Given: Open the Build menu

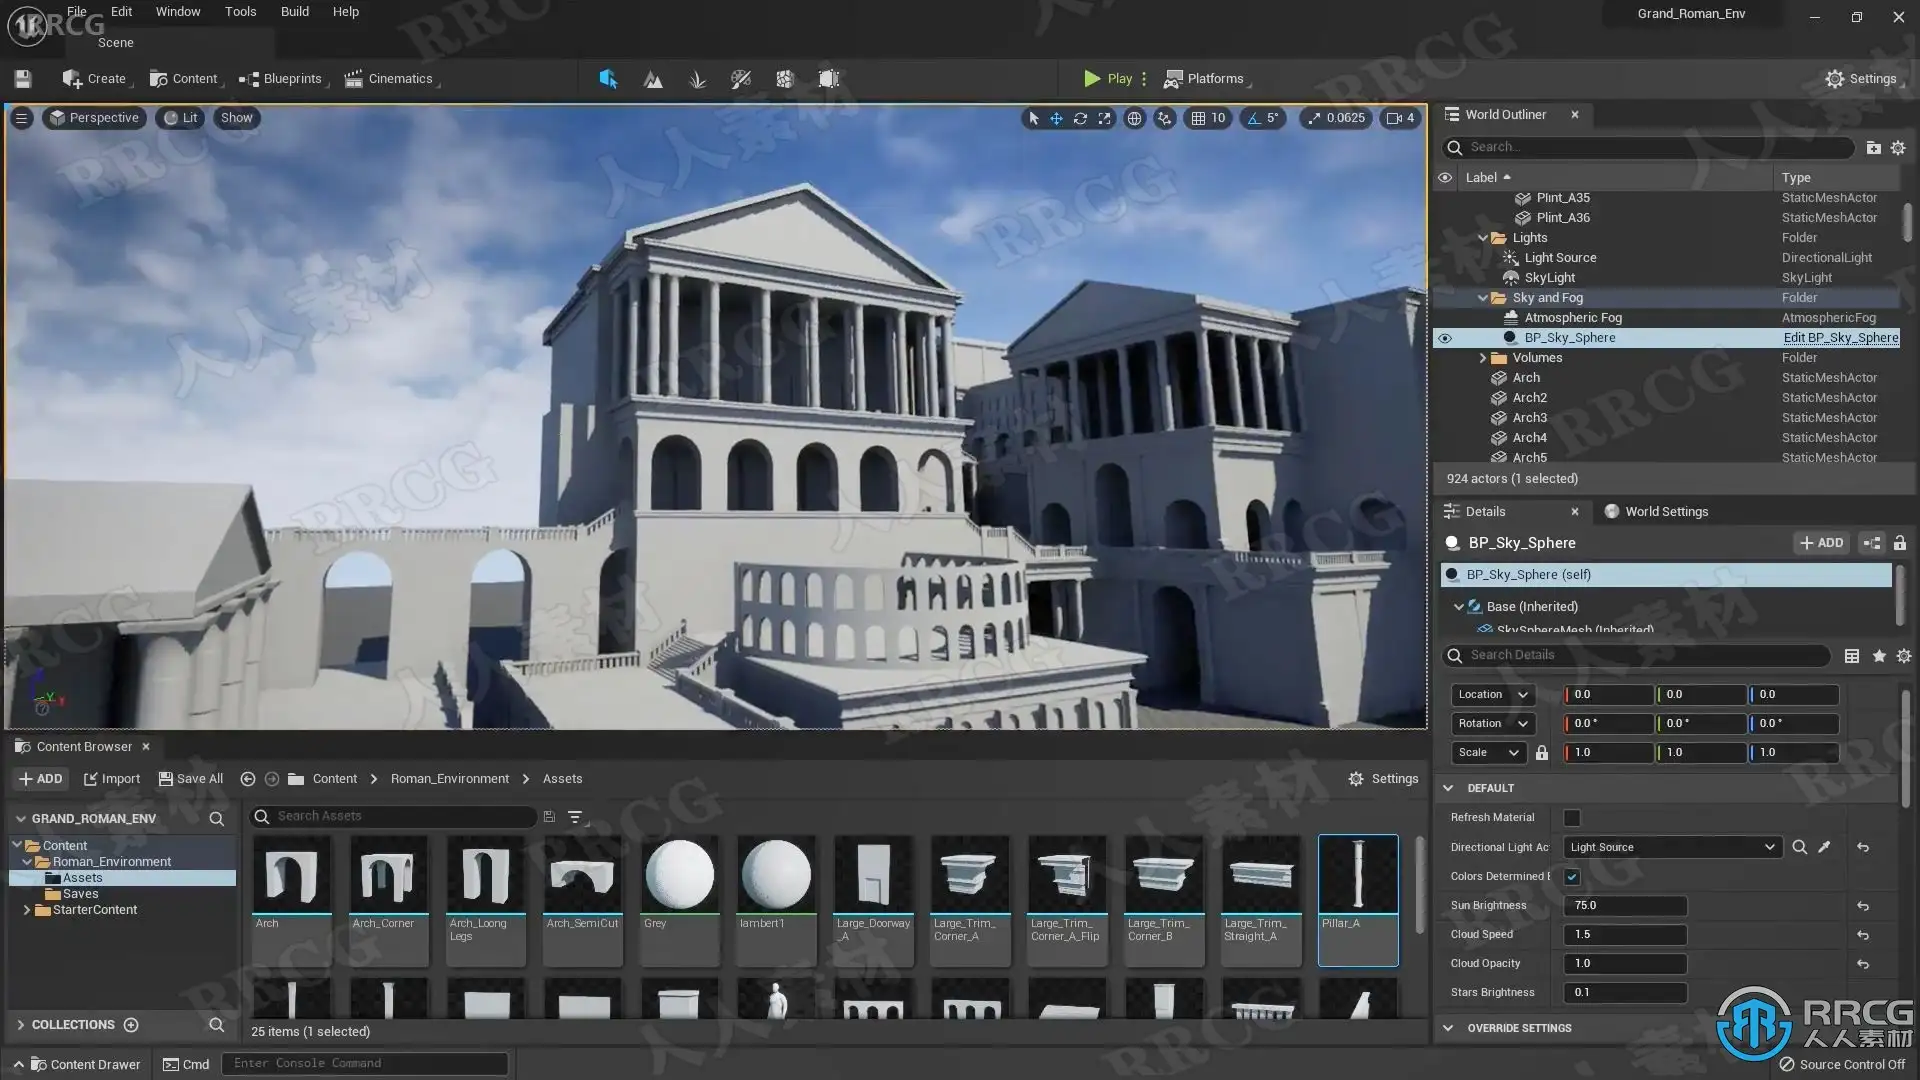Looking at the screenshot, I should [294, 12].
